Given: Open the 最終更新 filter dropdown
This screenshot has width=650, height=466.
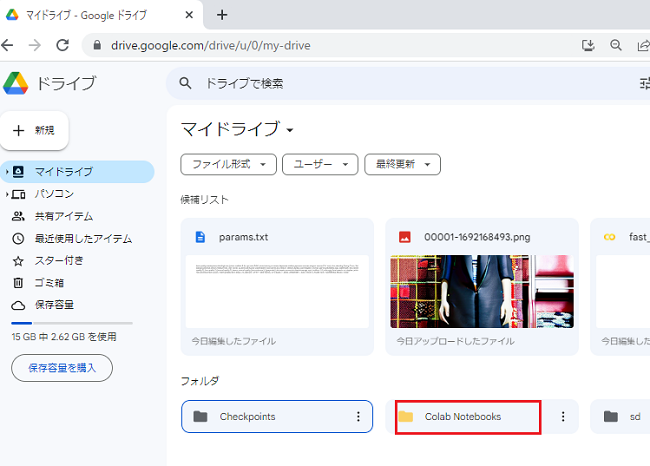Looking at the screenshot, I should 403,165.
